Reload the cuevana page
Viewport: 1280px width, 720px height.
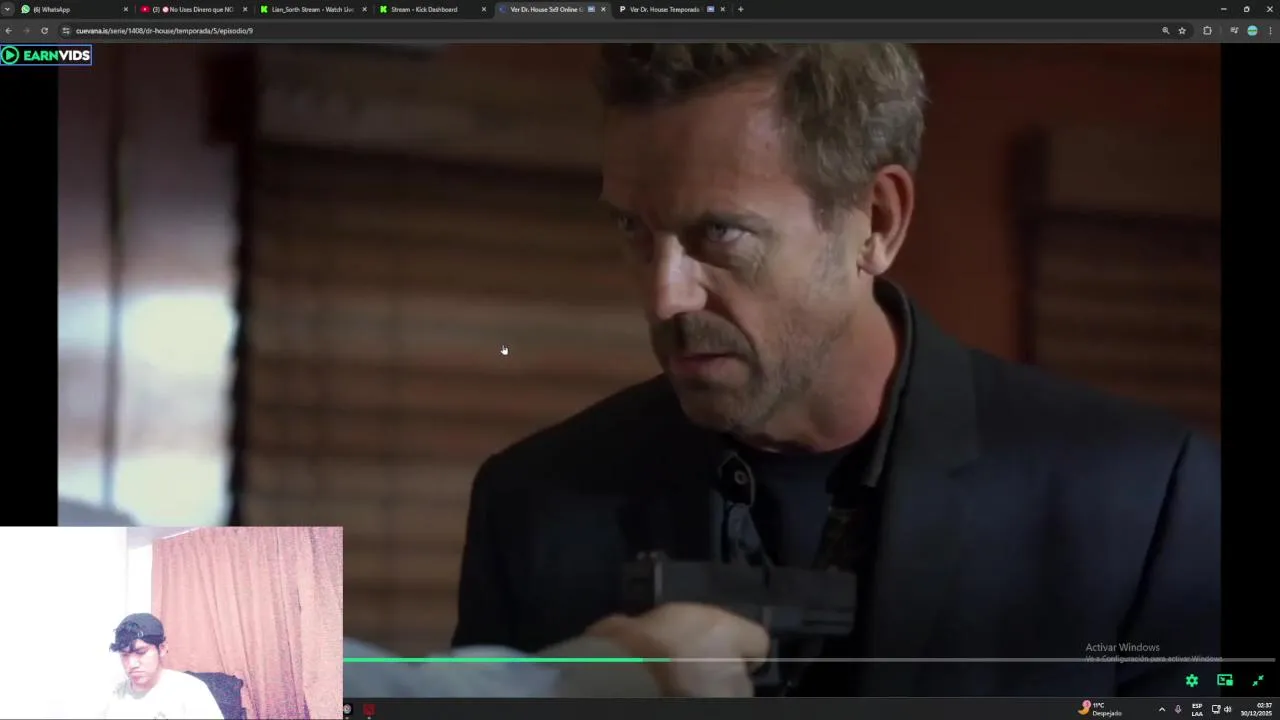44,31
